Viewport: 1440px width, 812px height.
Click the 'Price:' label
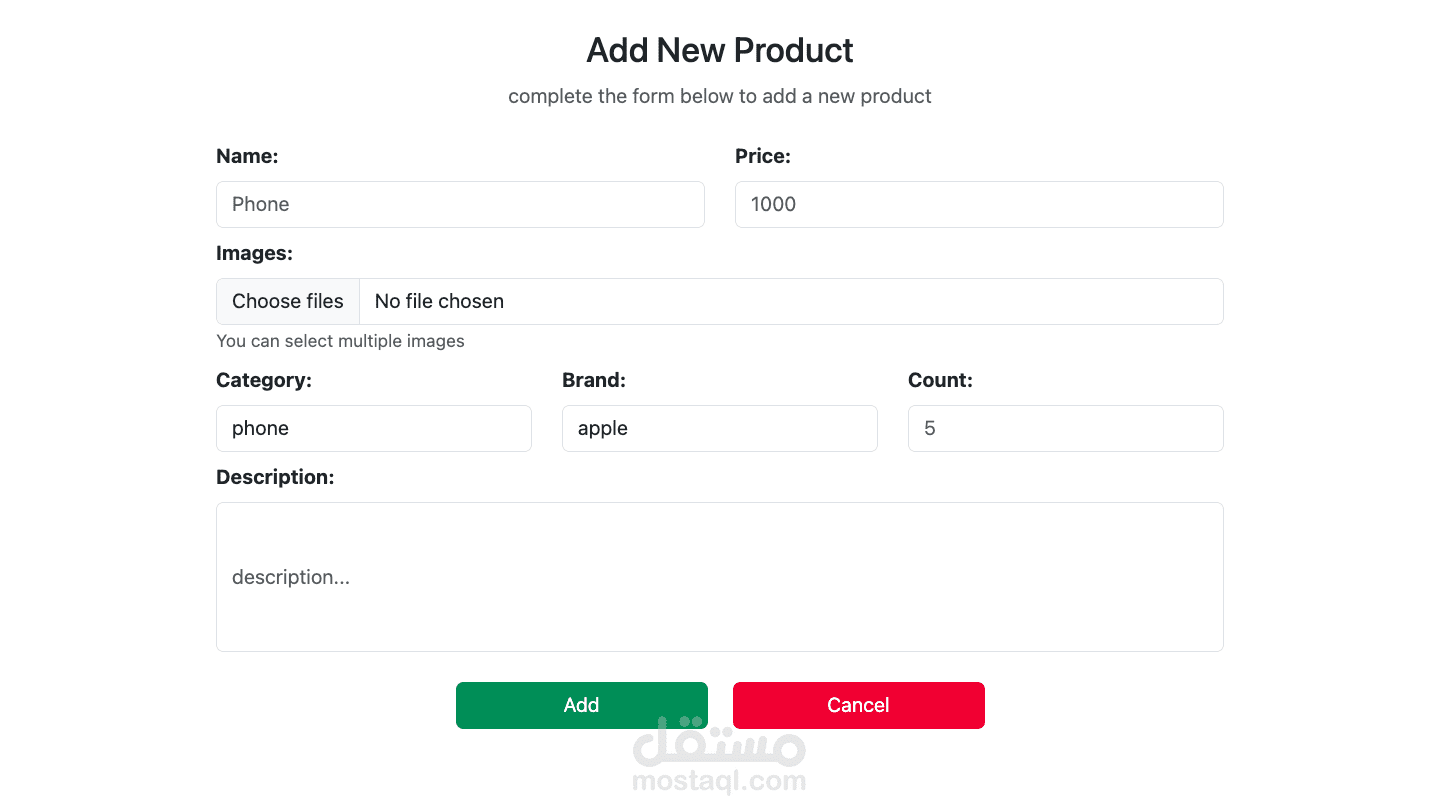(x=763, y=156)
